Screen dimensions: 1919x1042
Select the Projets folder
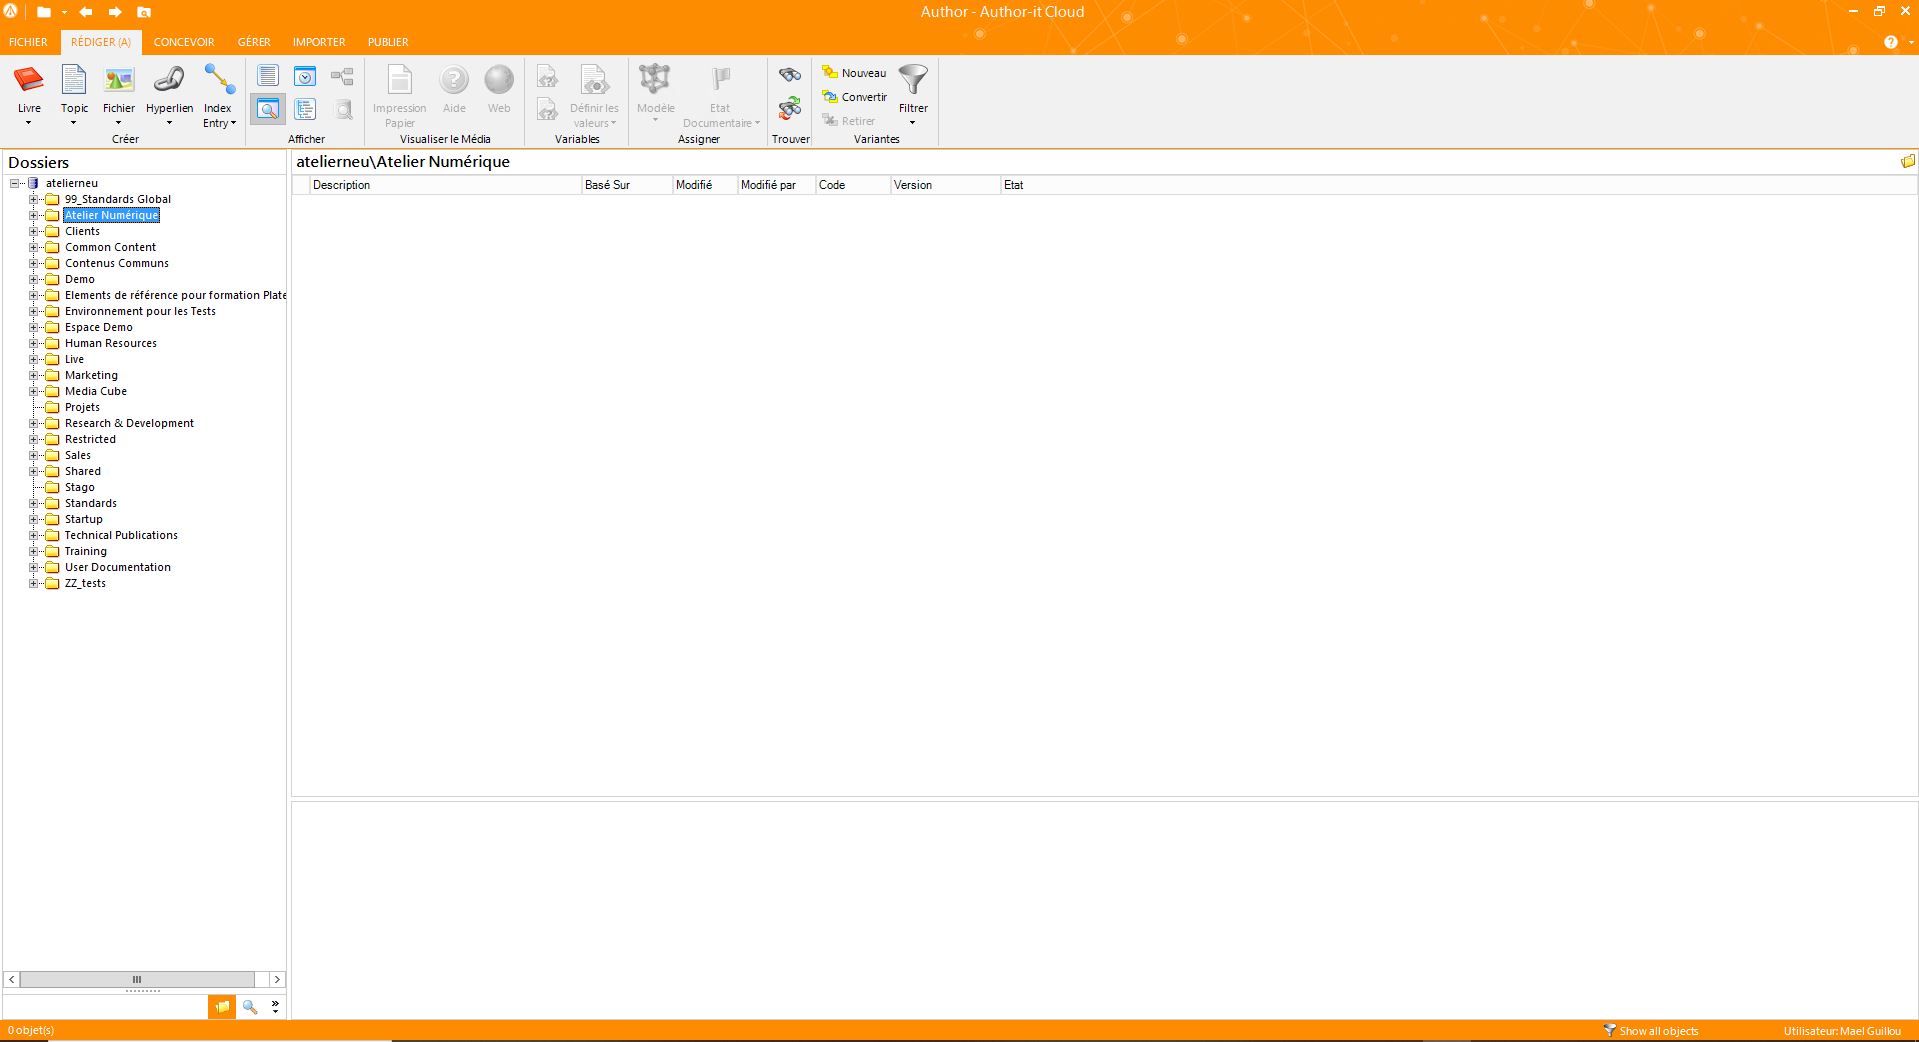click(x=82, y=407)
